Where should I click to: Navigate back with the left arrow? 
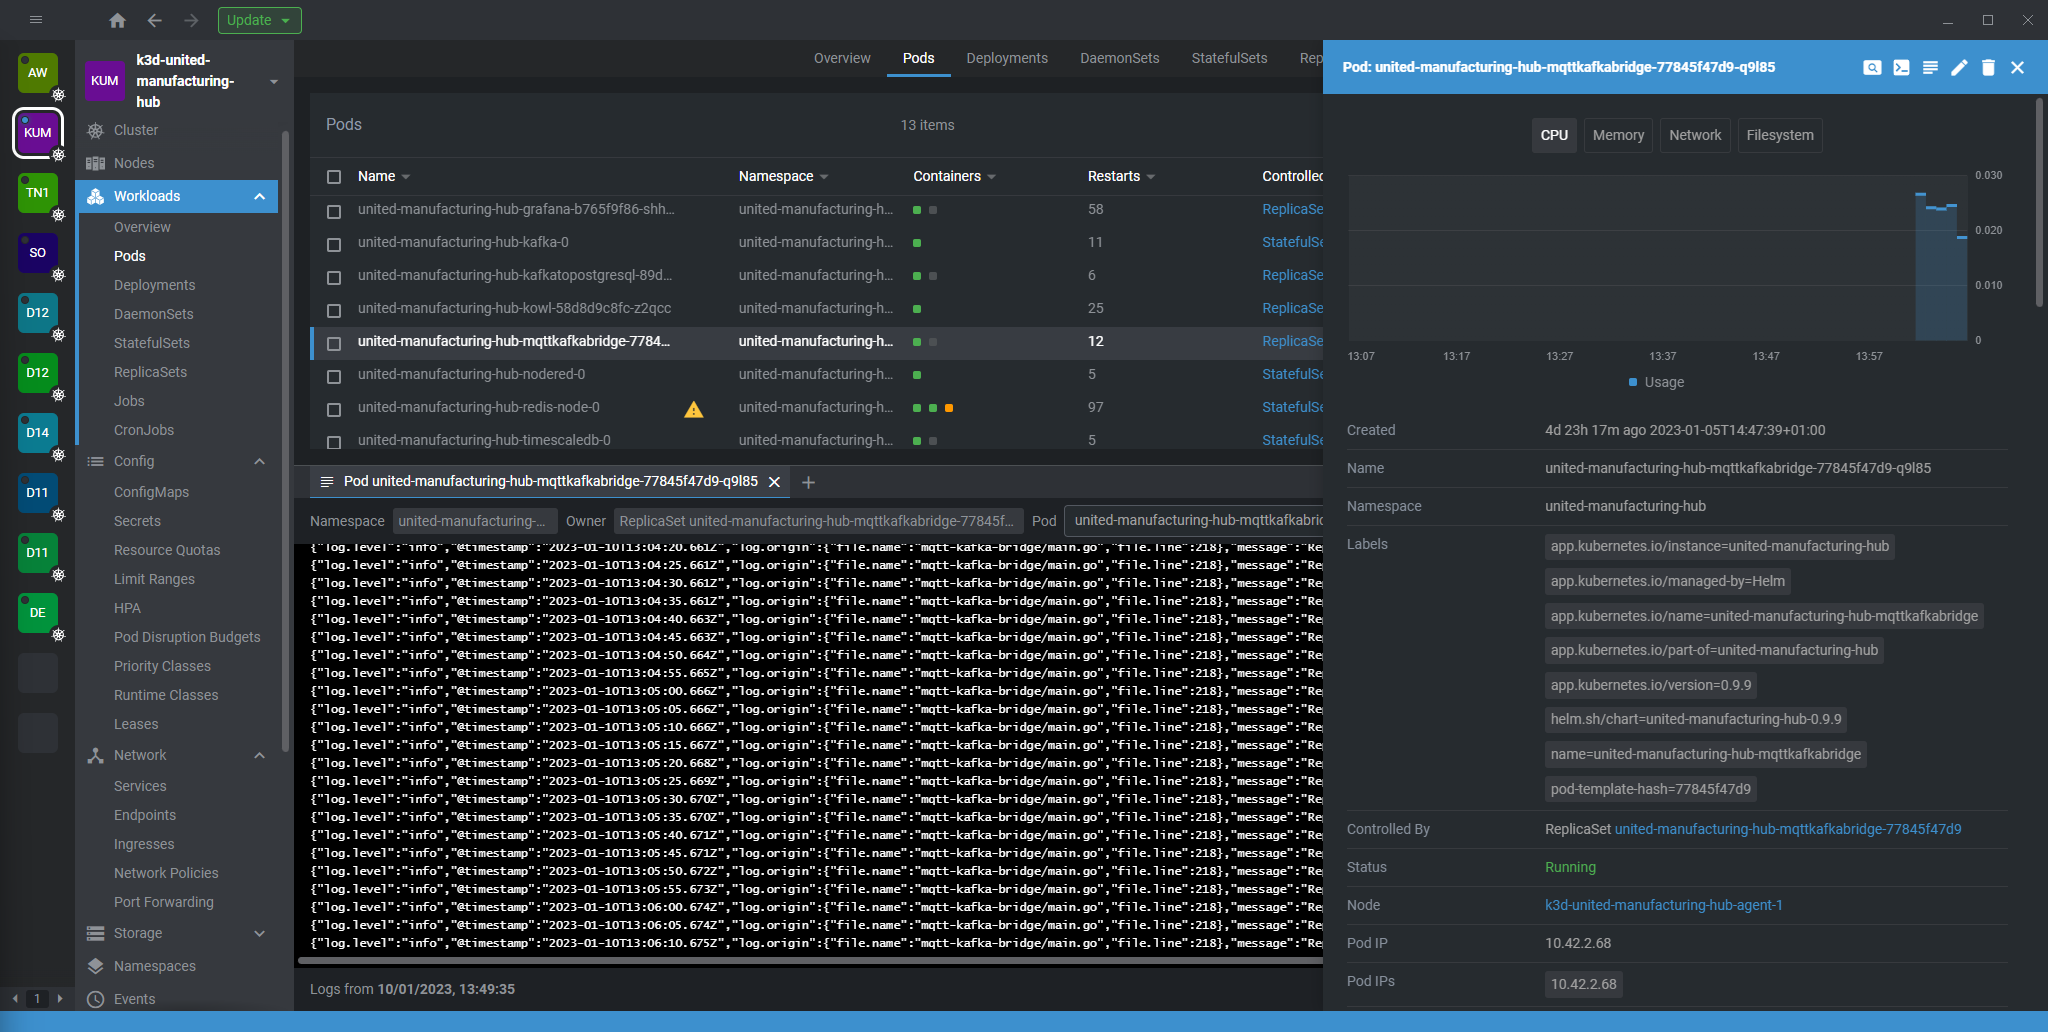pos(154,20)
